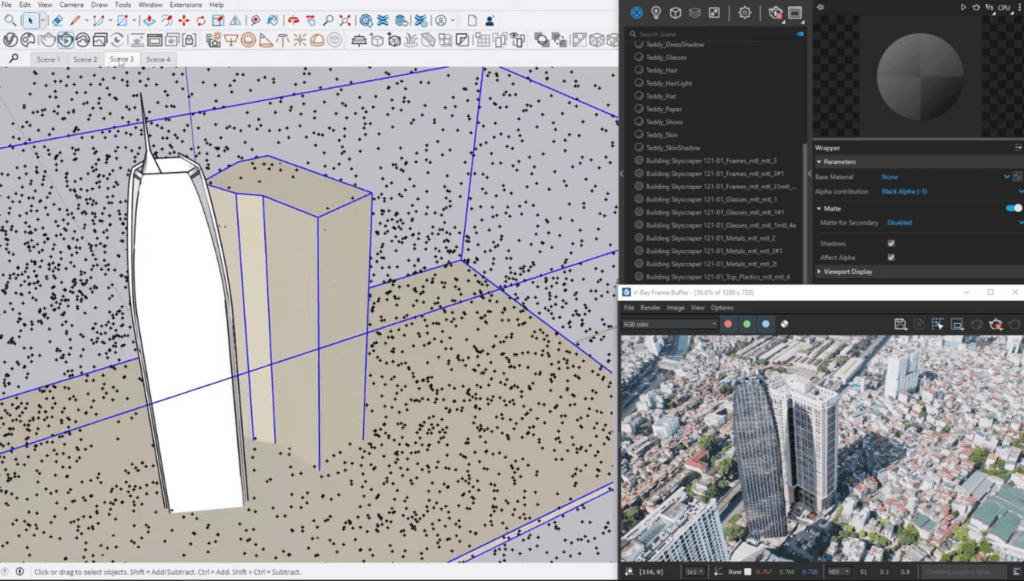Start a render with the teapot icon
The image size is (1024, 581).
[x=776, y=12]
